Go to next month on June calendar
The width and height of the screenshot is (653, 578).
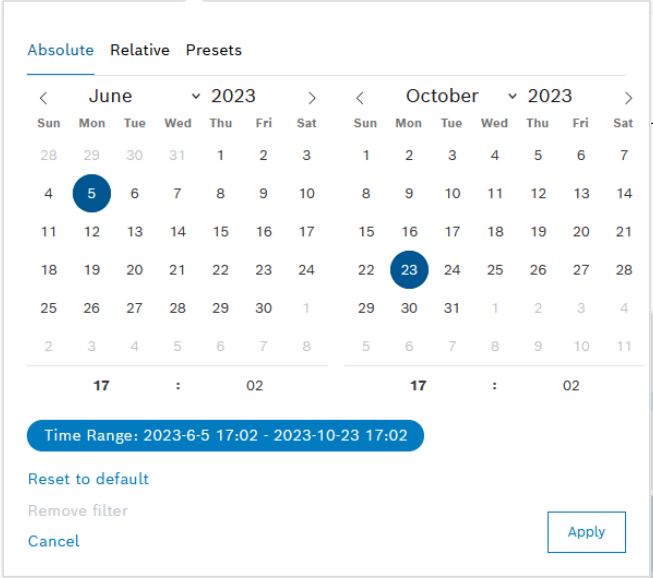(x=312, y=98)
